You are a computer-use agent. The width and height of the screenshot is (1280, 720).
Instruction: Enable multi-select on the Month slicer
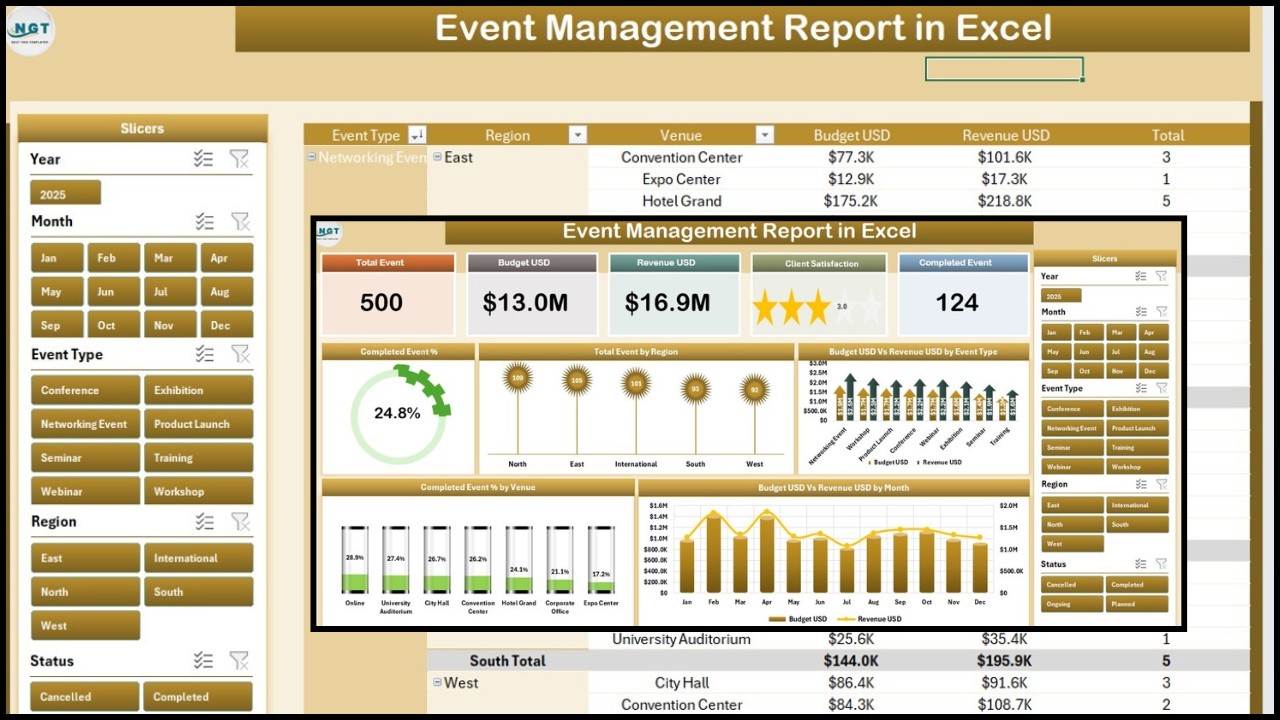point(204,221)
